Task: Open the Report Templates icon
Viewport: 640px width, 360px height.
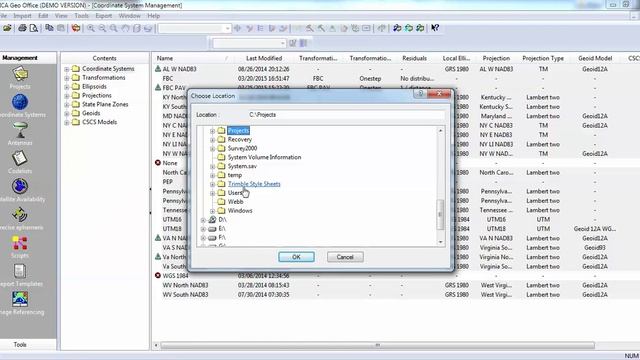Action: [x=20, y=271]
